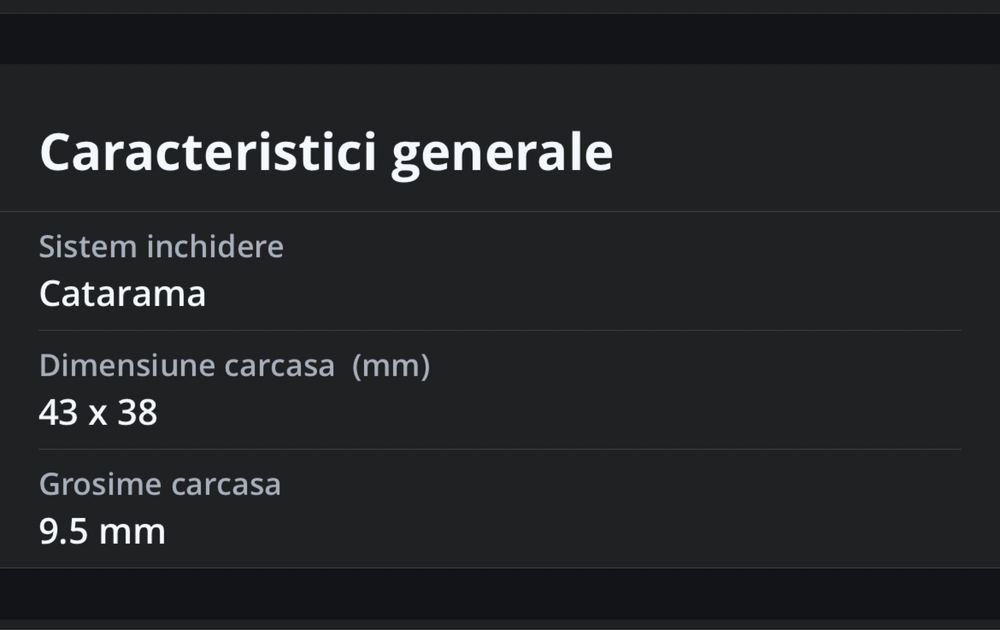The height and width of the screenshot is (630, 1000).
Task: Click the Catarama value text
Action: (122, 294)
